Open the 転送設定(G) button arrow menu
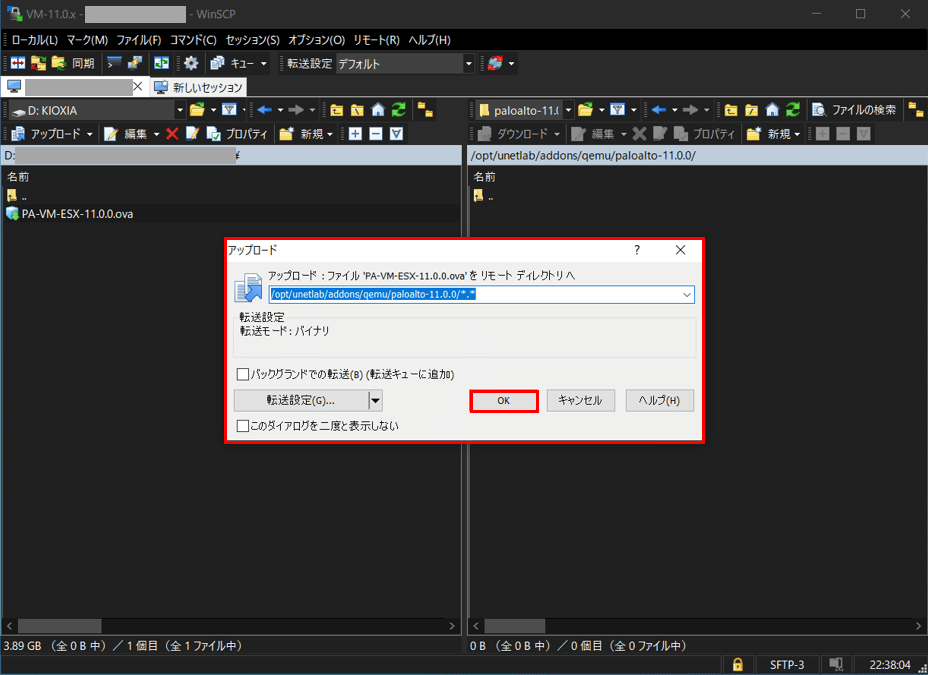The height and width of the screenshot is (675, 928). [375, 401]
